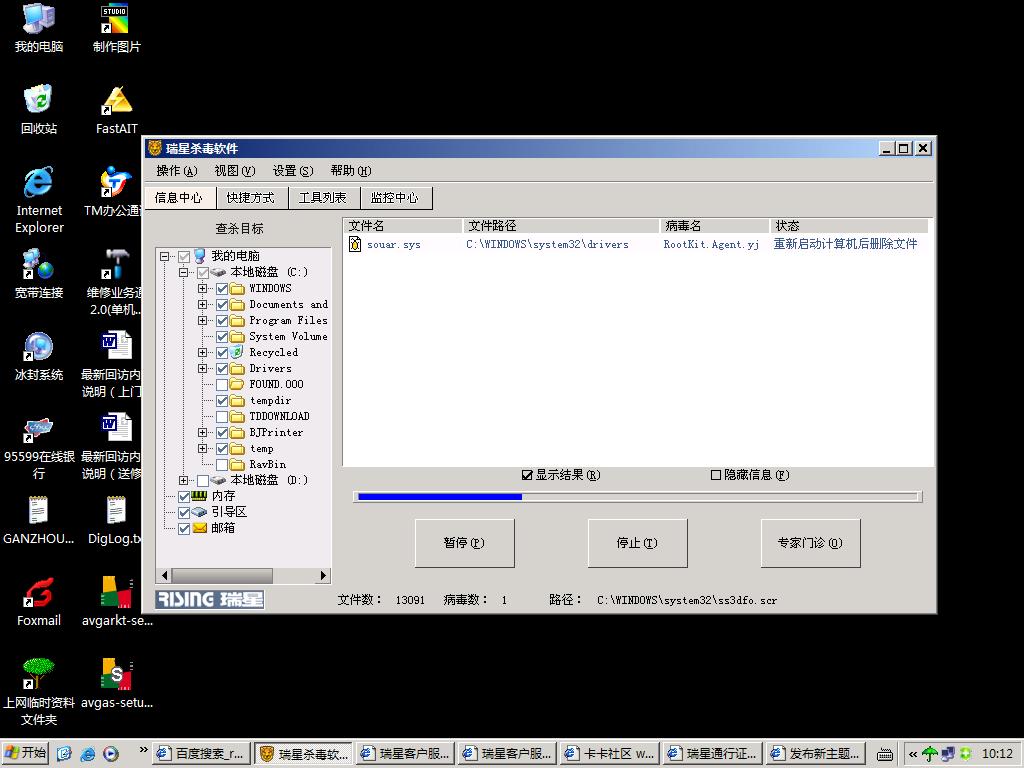Viewport: 1024px width, 768px height.
Task: Open DigLog.txt file on desktop
Action: (x=115, y=520)
